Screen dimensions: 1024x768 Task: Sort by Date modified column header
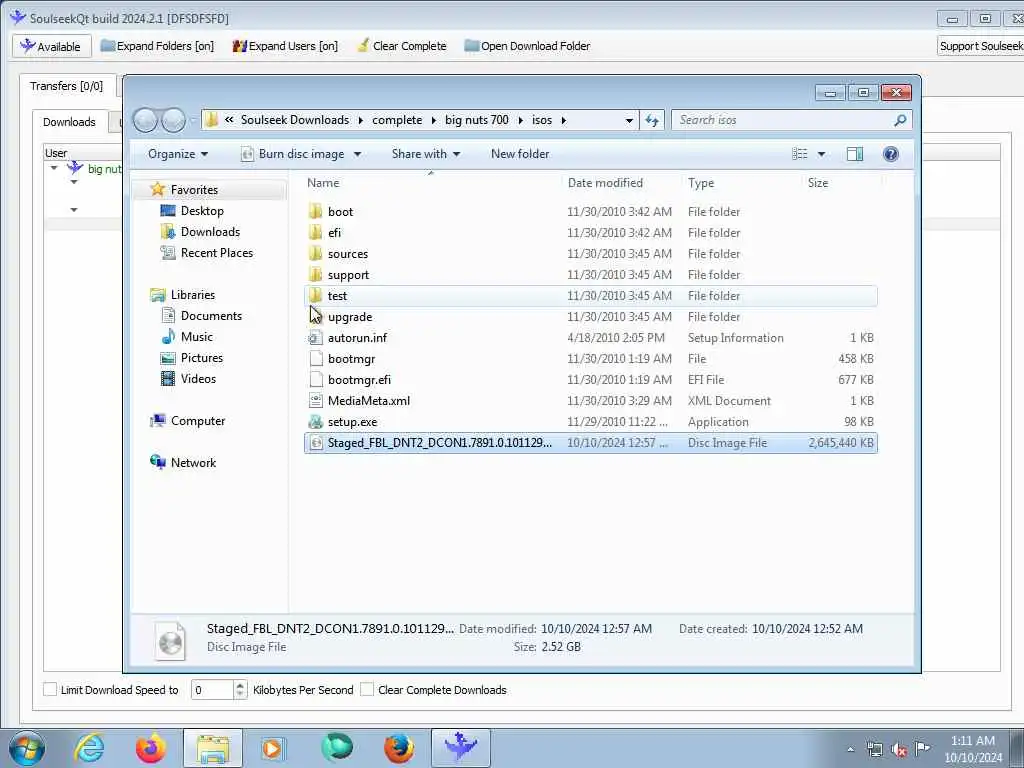pos(605,183)
